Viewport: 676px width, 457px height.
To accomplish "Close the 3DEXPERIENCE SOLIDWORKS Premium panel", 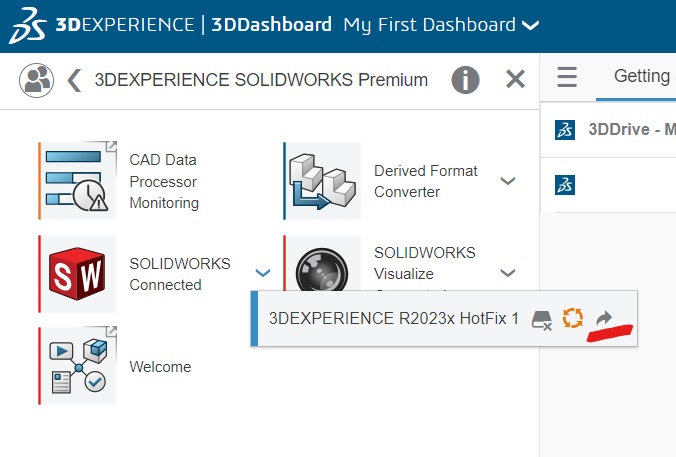I will pos(515,79).
